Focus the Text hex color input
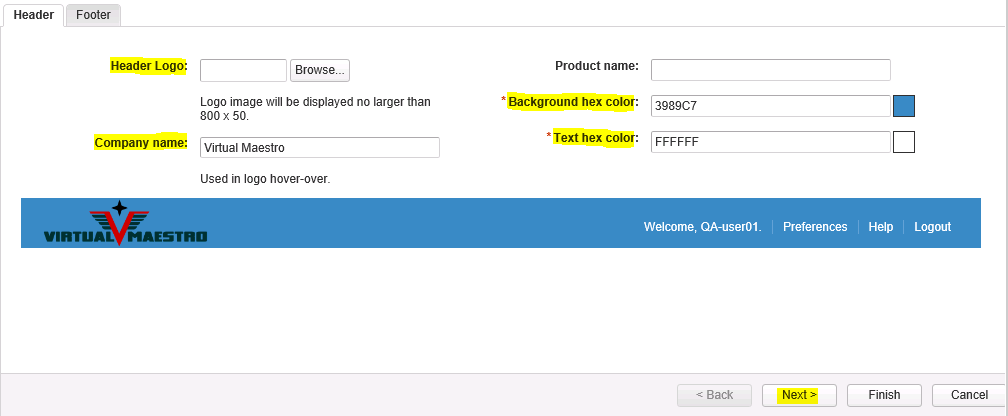The height and width of the screenshot is (416, 1008). tap(770, 142)
